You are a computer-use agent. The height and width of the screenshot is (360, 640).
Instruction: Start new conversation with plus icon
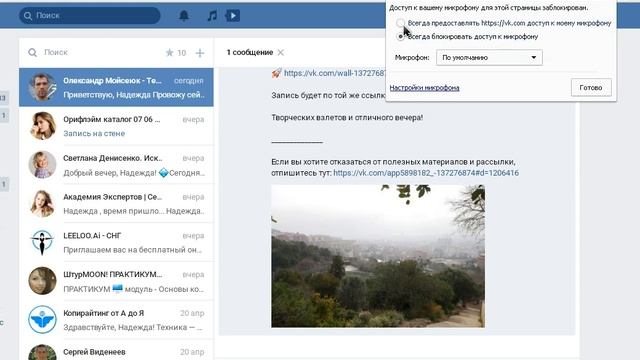point(200,53)
